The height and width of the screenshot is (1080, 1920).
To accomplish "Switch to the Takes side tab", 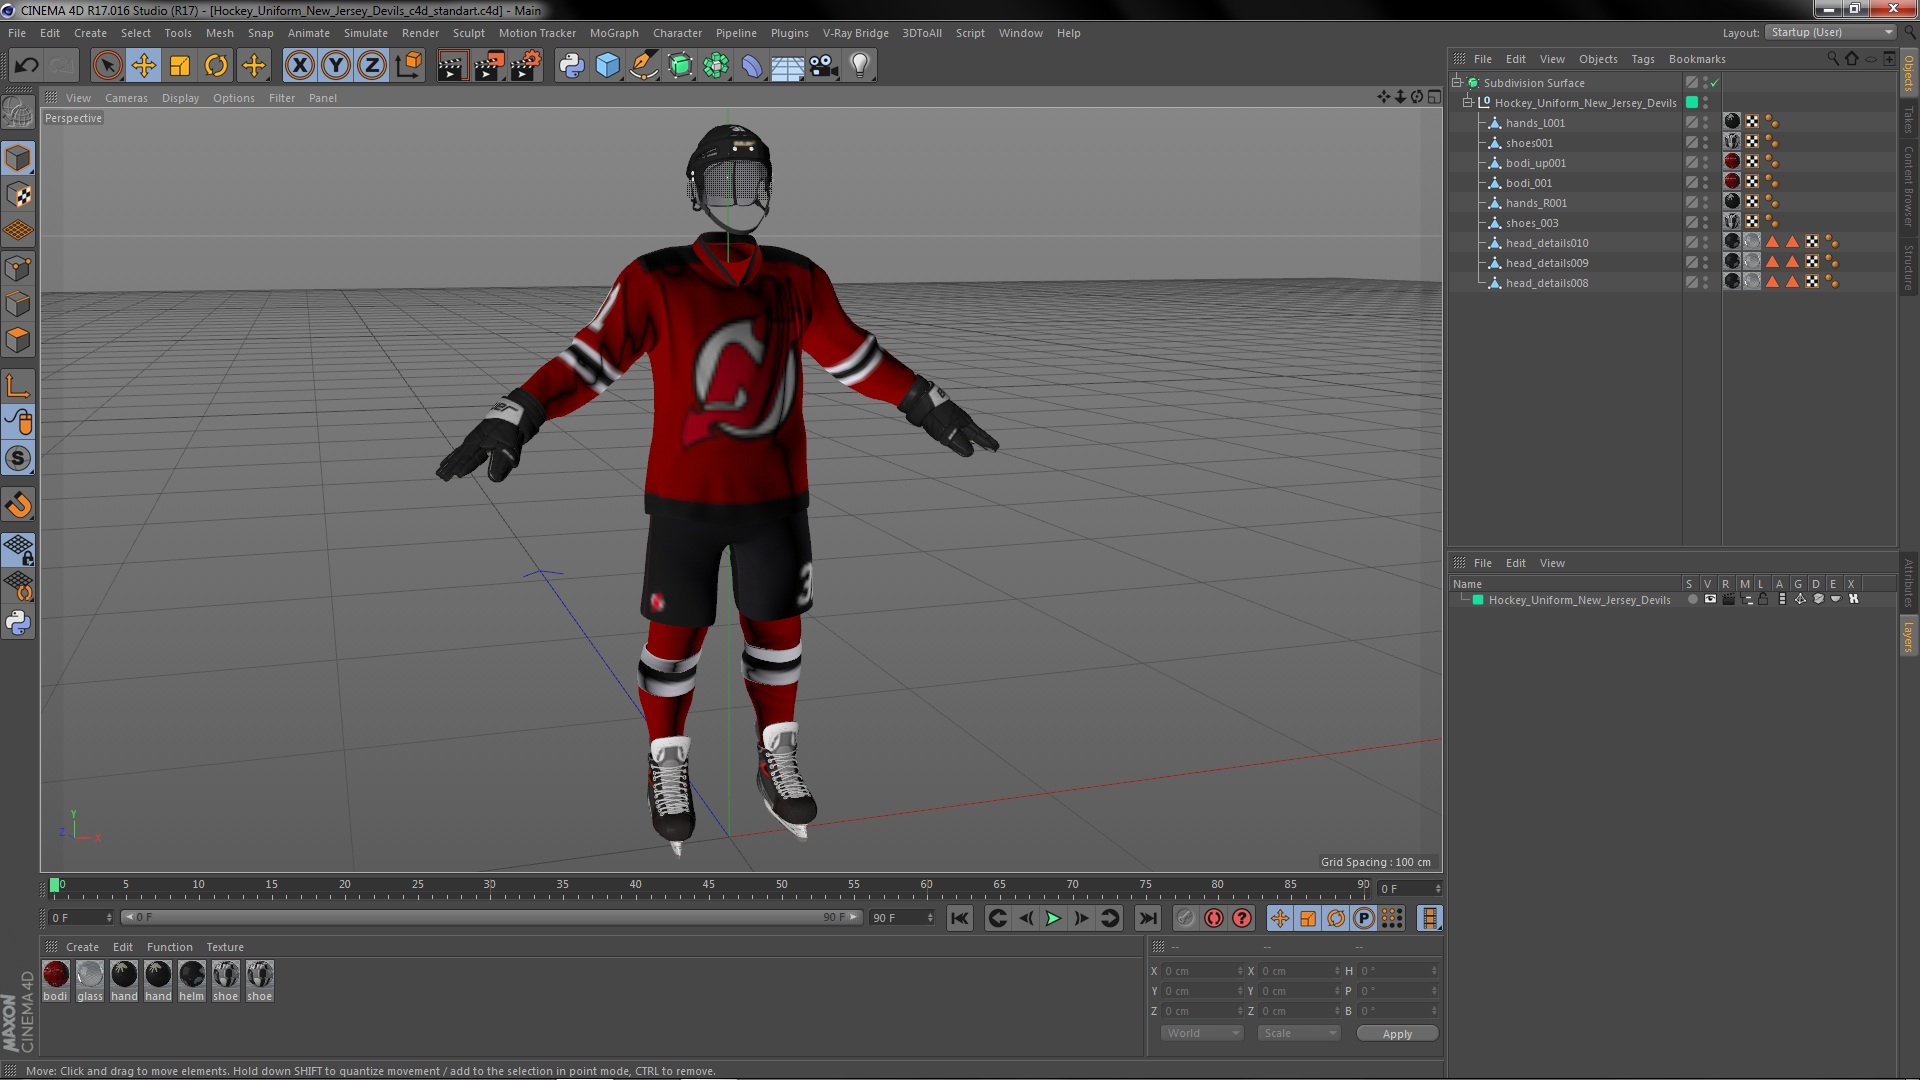I will click(x=1909, y=120).
